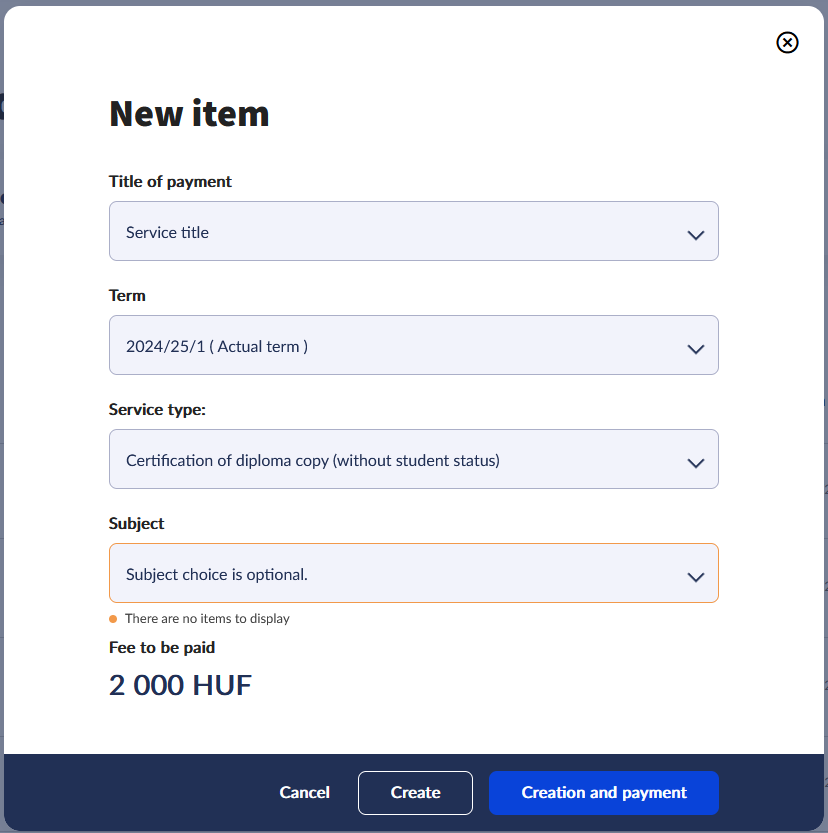
Task: Open the 'Service title' payment dropdown
Action: tap(400, 232)
